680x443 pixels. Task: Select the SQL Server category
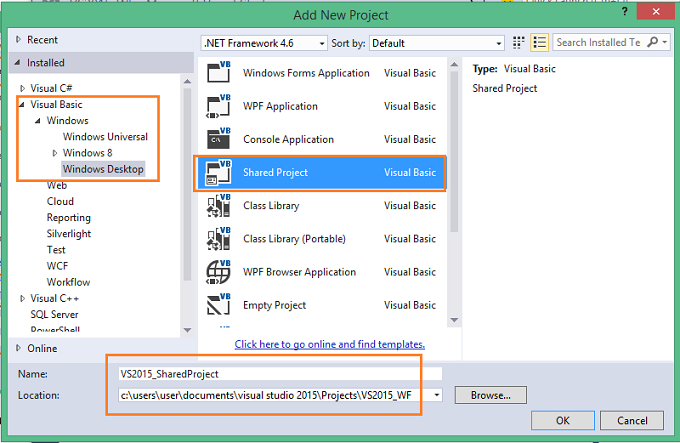tap(54, 314)
